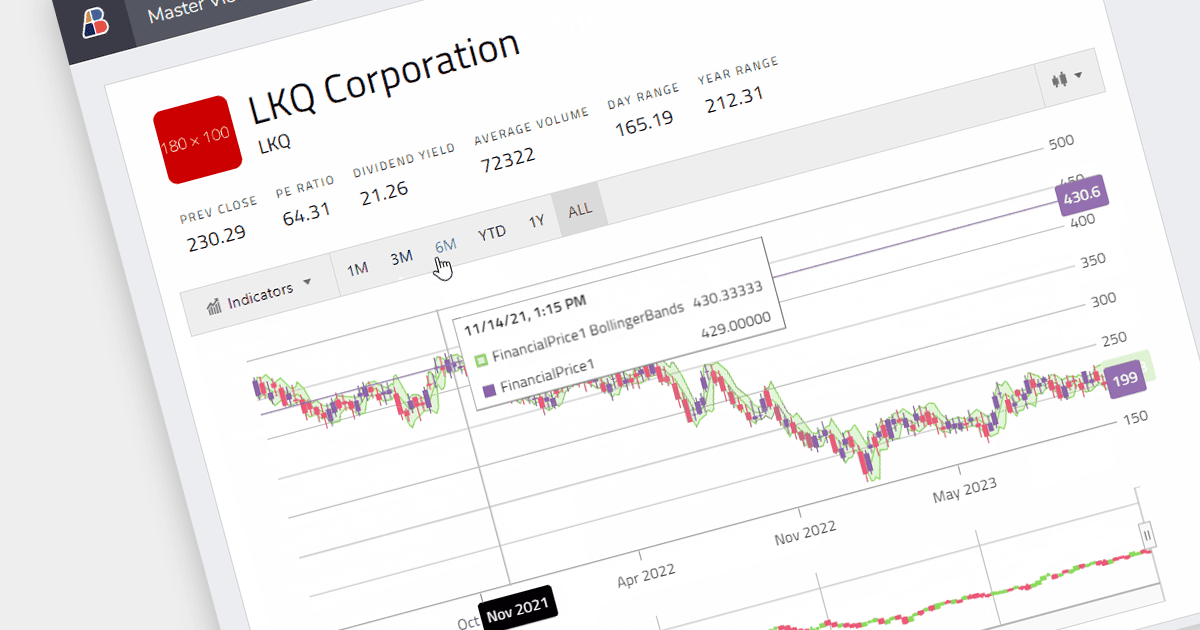This screenshot has width=1200, height=630.
Task: Open the candlestick chart type dropdown
Action: (x=1066, y=78)
